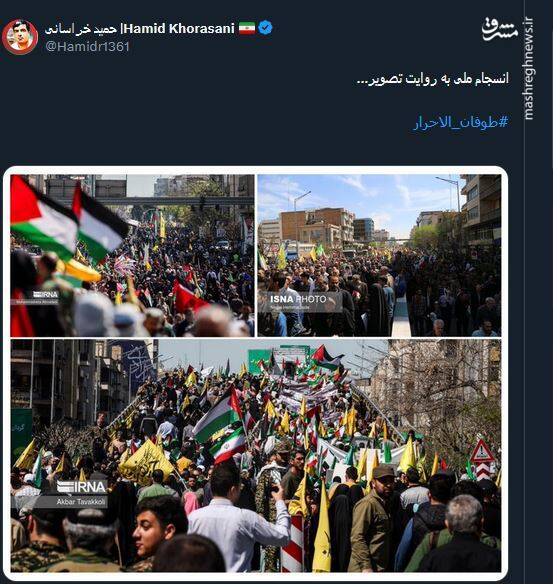This screenshot has height=584, width=553.
Task: Click the Iran flag emoji
Action: click(247, 28)
